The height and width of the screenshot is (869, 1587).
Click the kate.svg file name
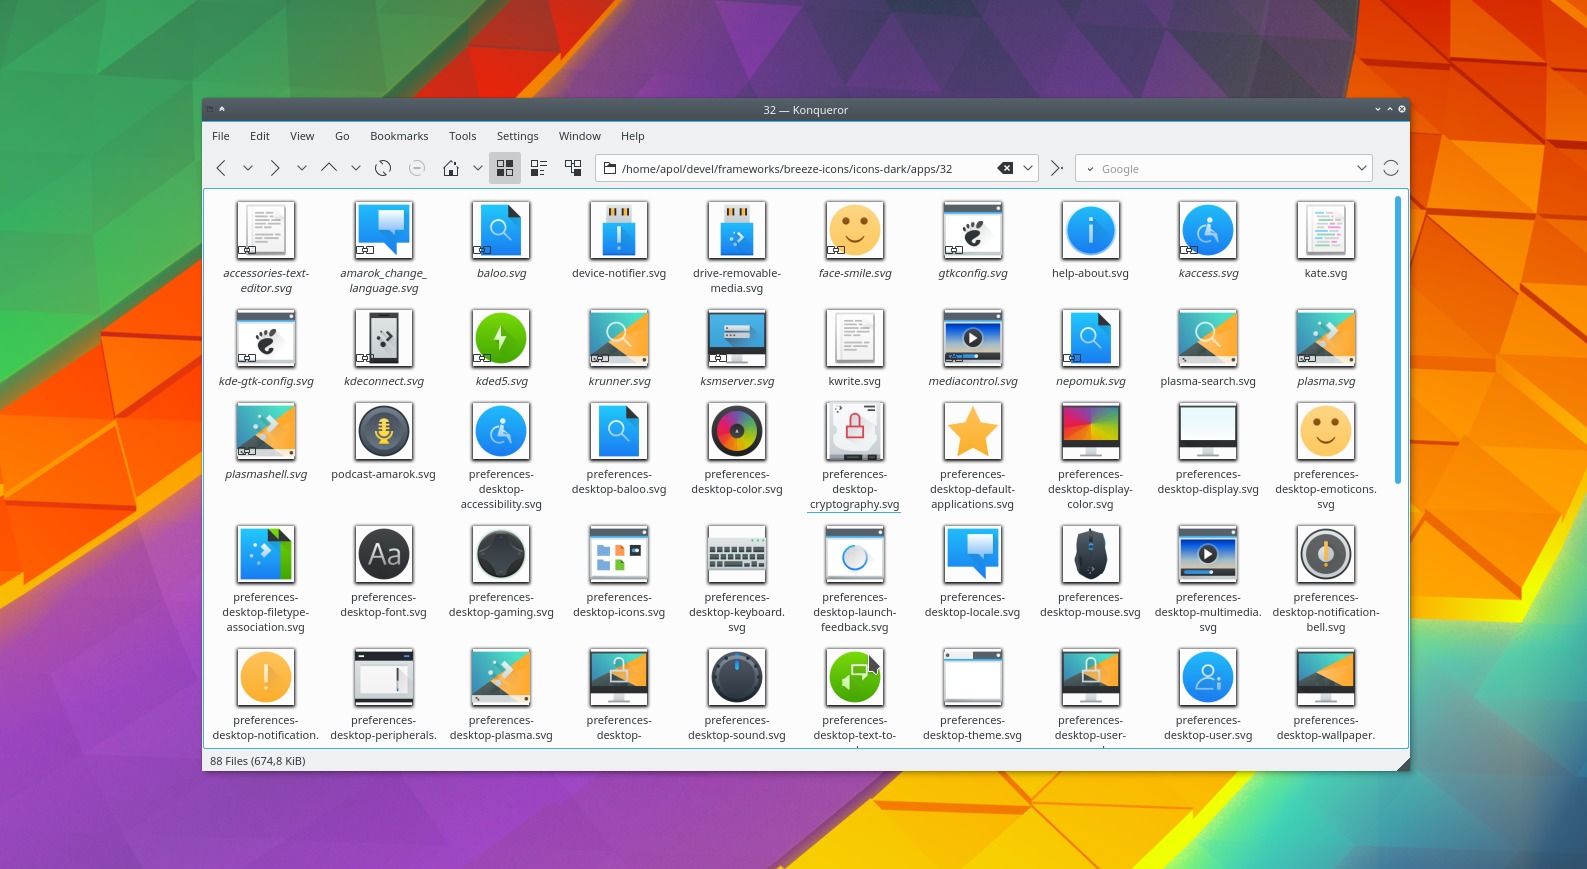[x=1326, y=273]
